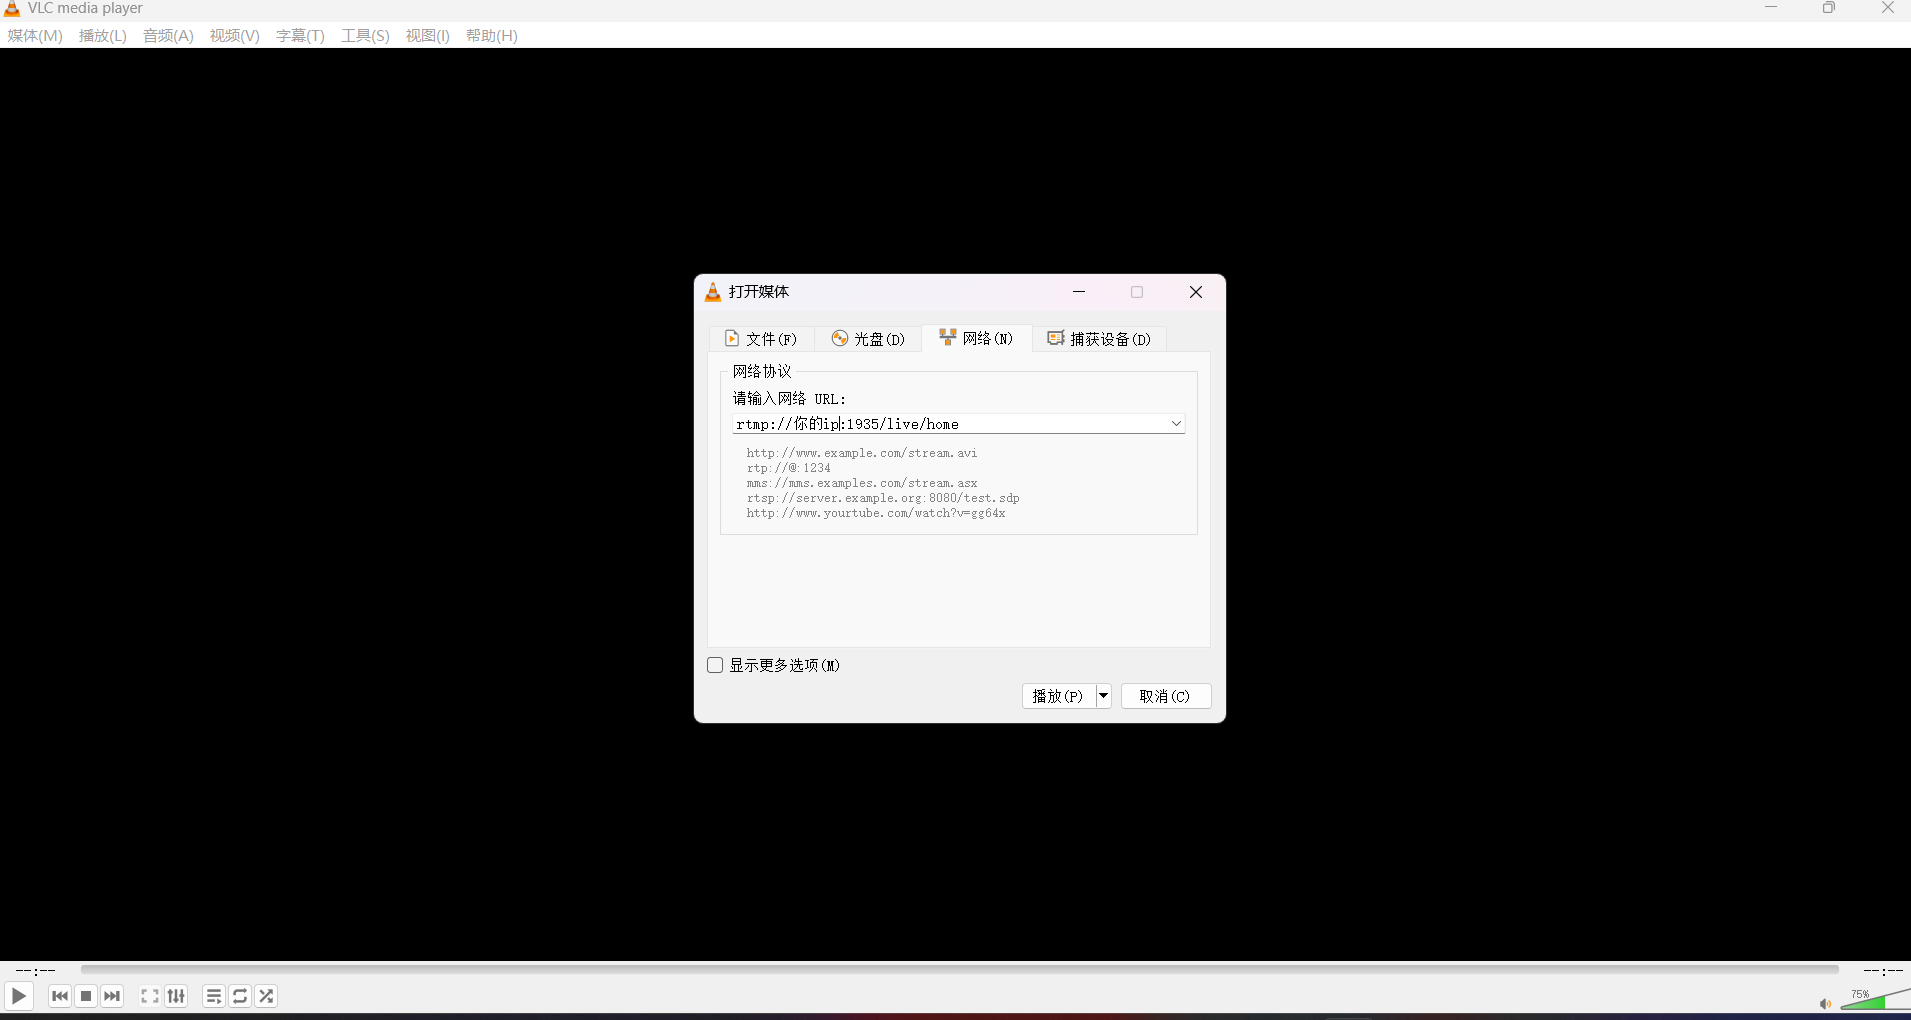Image resolution: width=1911 pixels, height=1020 pixels.
Task: Open the 帮助(H) menu
Action: point(492,36)
